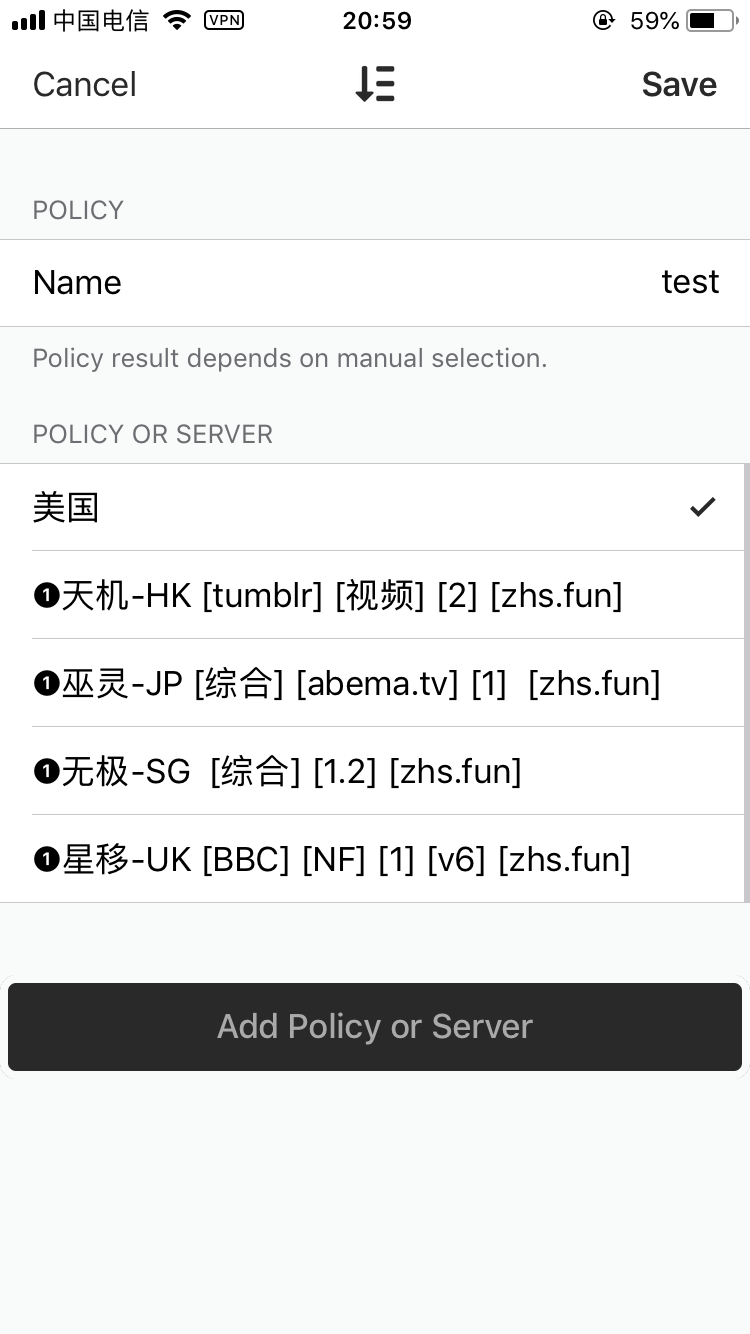Tap the Wi-Fi status icon
Image resolution: width=750 pixels, height=1334 pixels.
tap(177, 20)
